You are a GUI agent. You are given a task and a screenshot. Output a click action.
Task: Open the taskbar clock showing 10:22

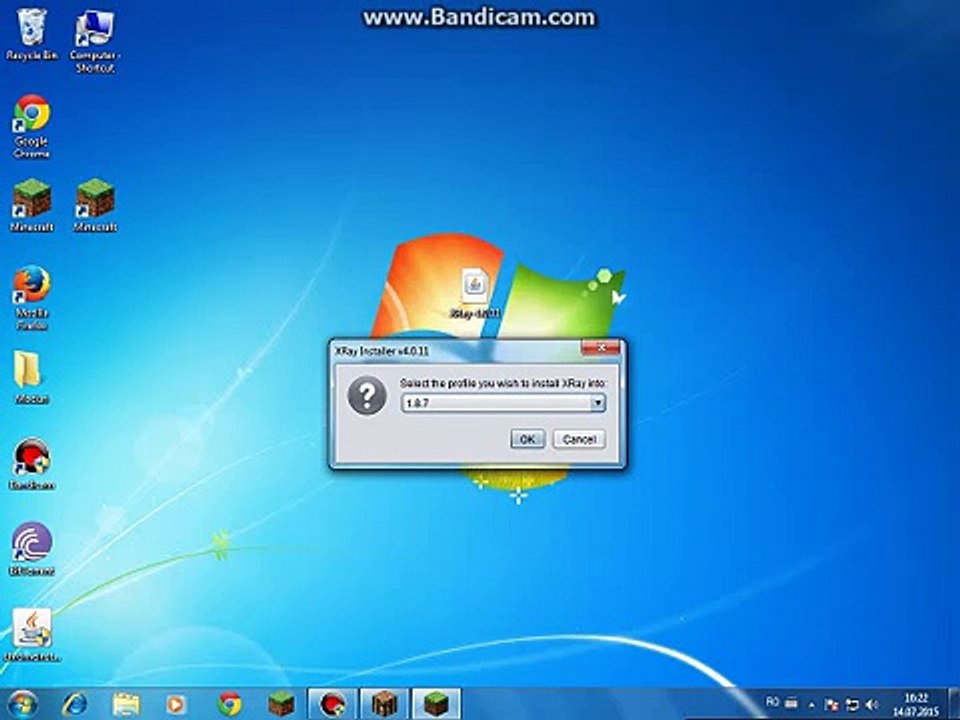coord(916,705)
